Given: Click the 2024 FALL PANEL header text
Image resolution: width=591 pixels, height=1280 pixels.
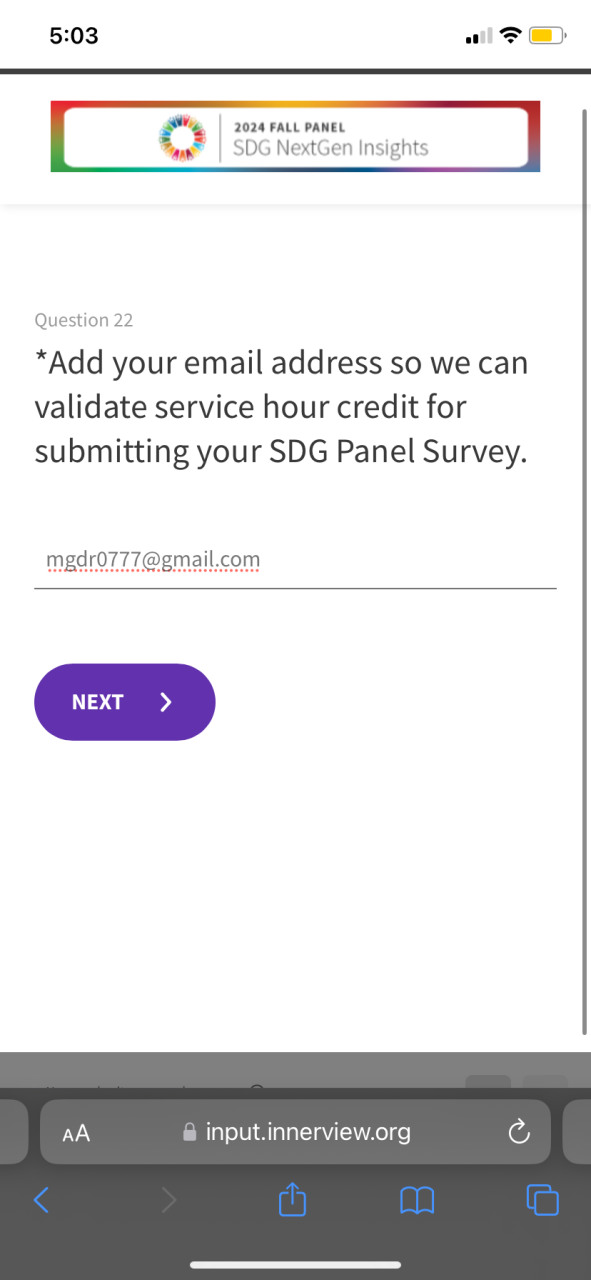Looking at the screenshot, I should click(289, 127).
